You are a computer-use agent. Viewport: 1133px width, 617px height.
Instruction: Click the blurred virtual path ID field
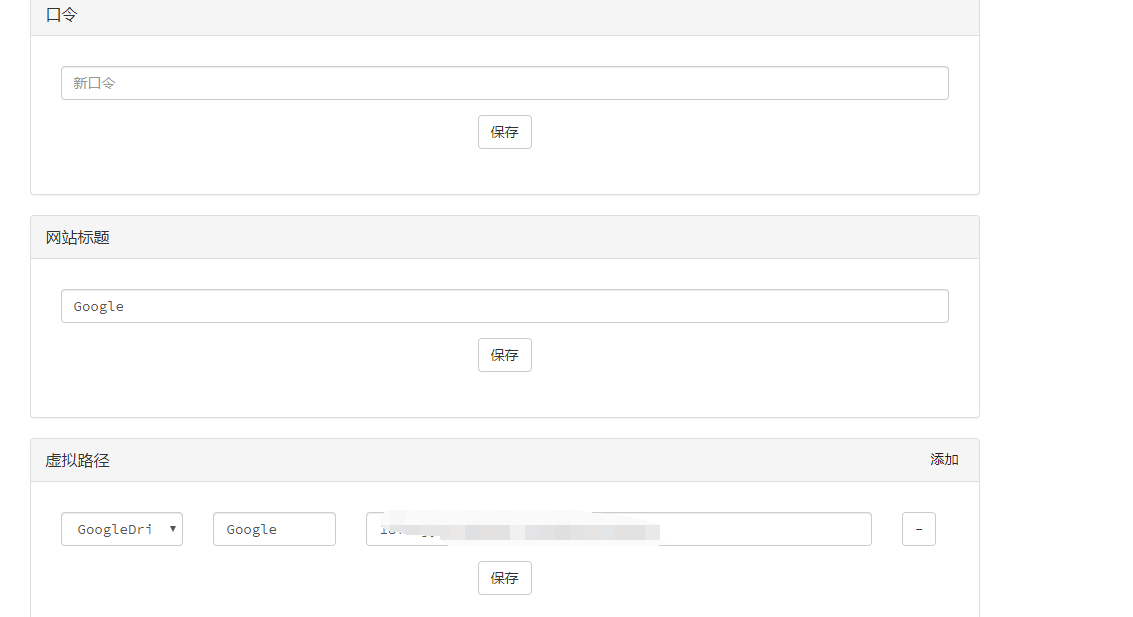pos(618,529)
